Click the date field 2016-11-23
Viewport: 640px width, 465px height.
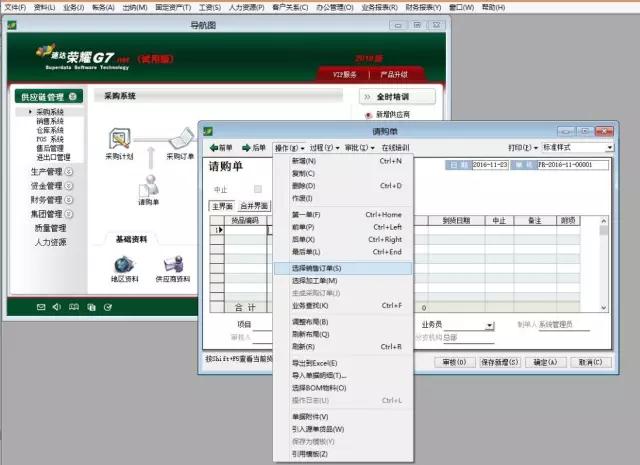pyautogui.click(x=490, y=165)
